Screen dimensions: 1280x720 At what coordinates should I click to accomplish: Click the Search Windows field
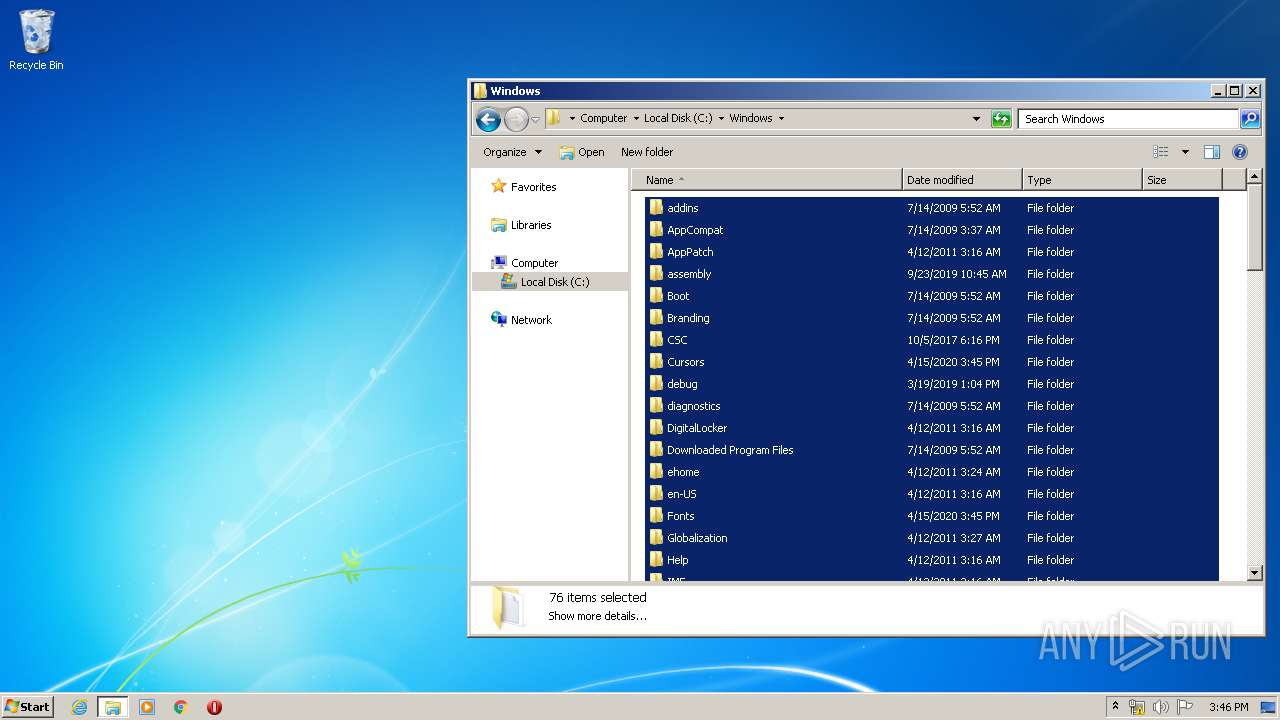point(1128,119)
